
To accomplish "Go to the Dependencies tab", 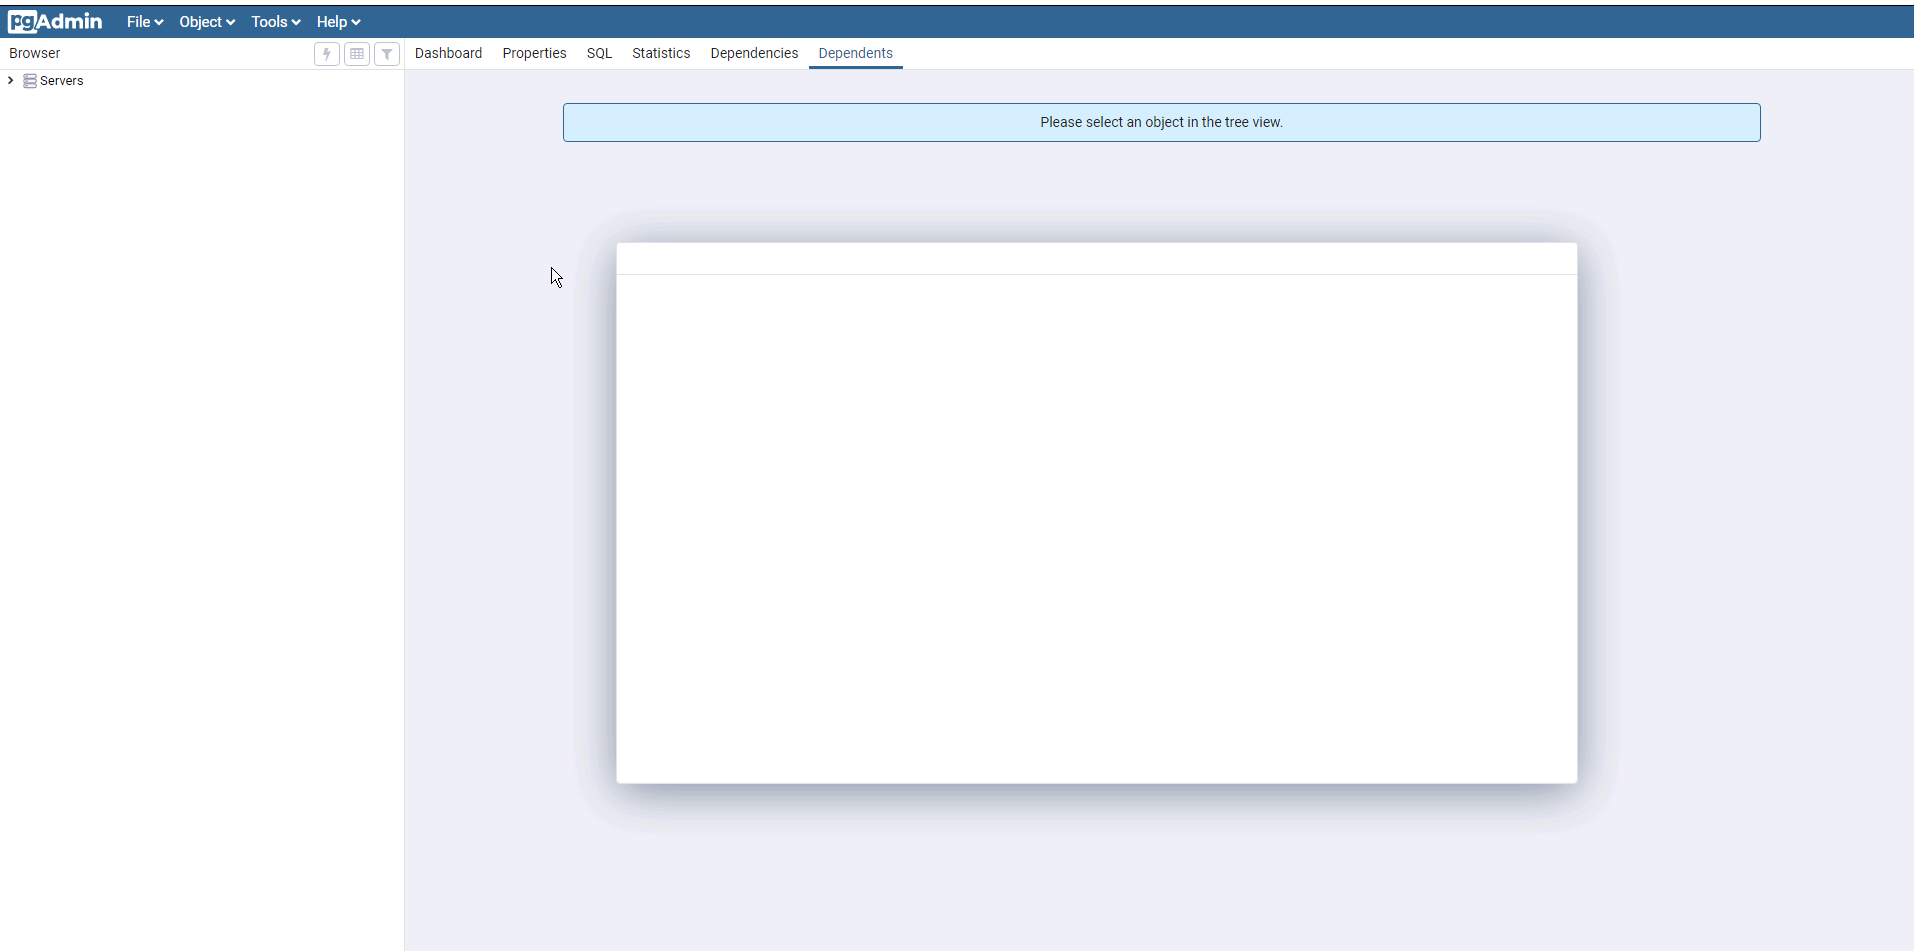I will click(x=754, y=53).
